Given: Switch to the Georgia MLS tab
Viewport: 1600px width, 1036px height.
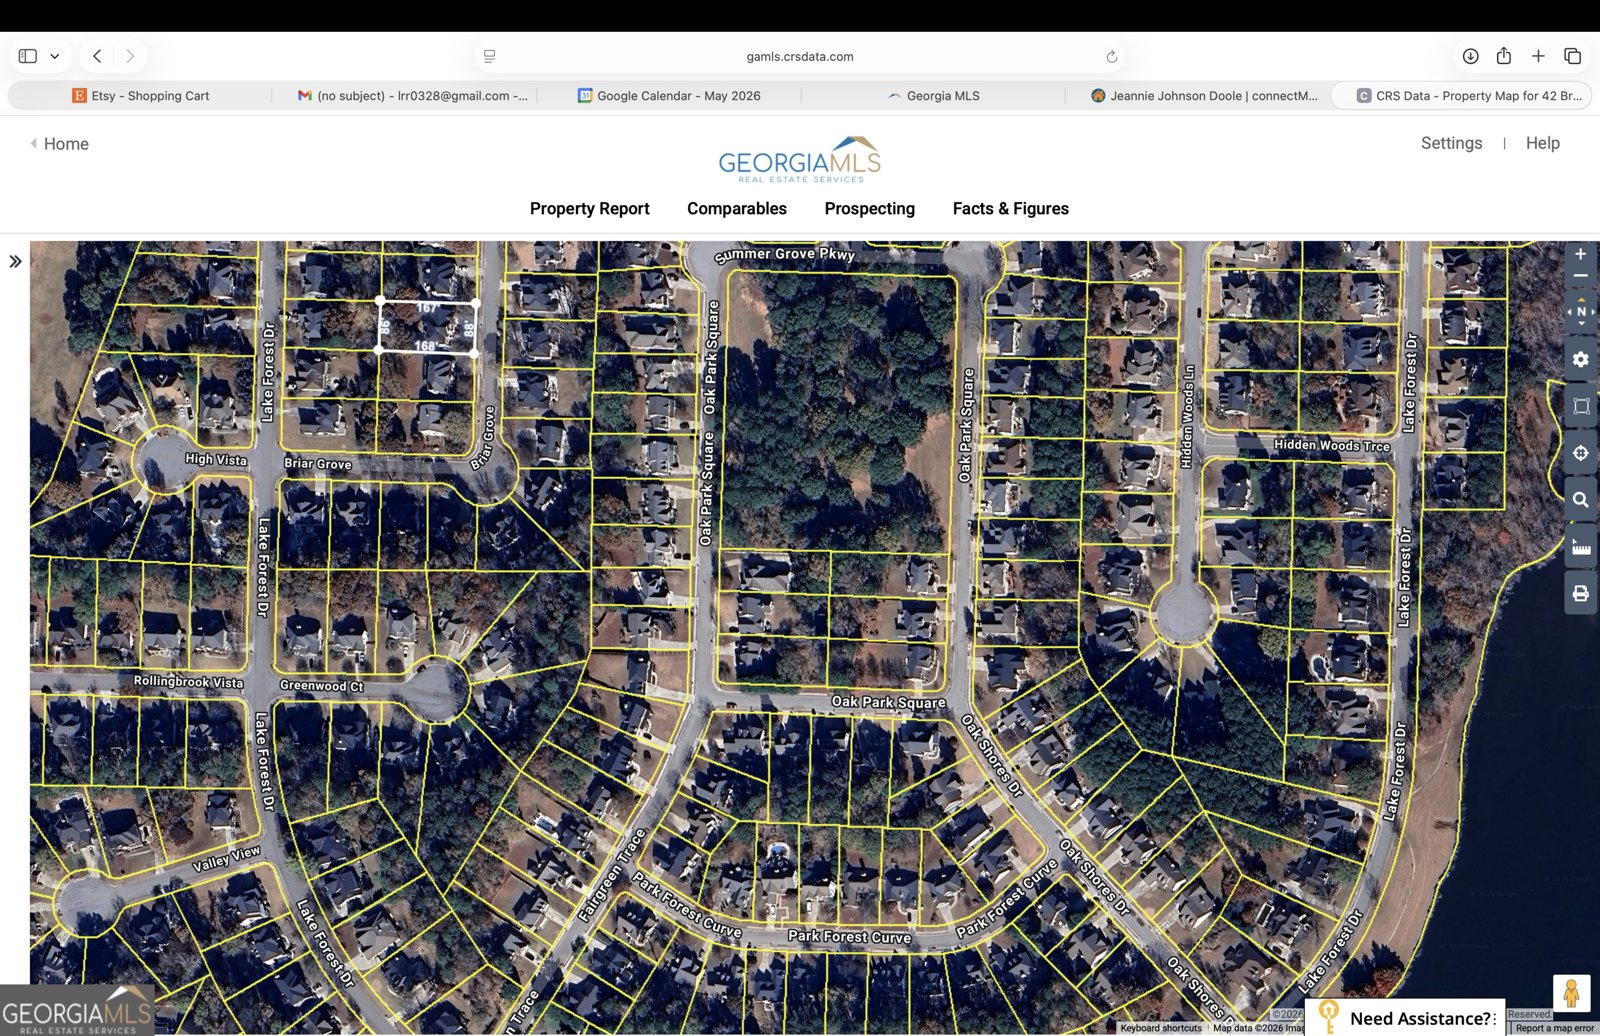Looking at the screenshot, I should click(x=933, y=96).
